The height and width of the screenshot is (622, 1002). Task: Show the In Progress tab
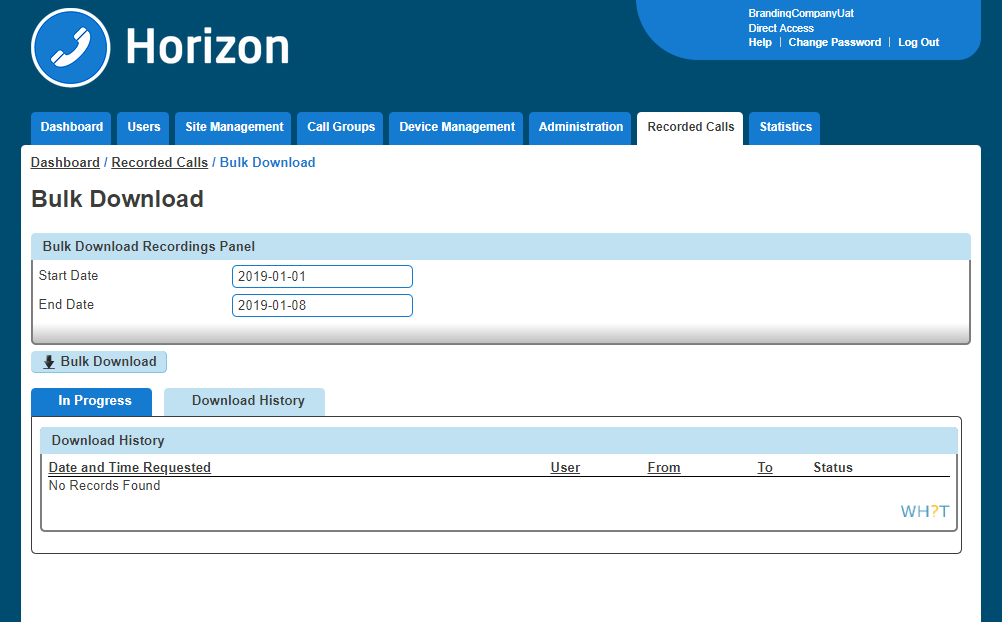[x=91, y=401]
